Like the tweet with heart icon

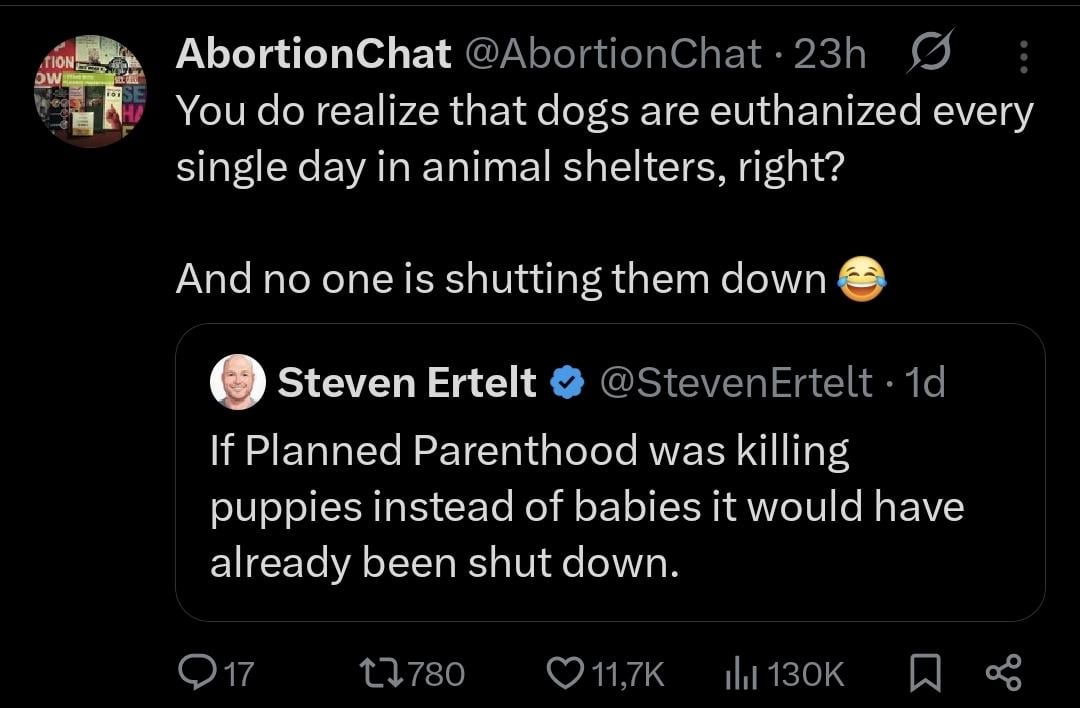567,673
